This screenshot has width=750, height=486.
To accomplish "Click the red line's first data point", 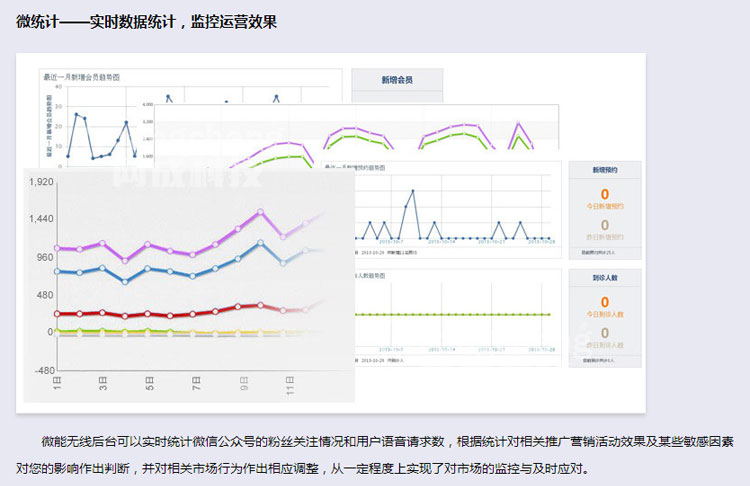I will (x=58, y=314).
